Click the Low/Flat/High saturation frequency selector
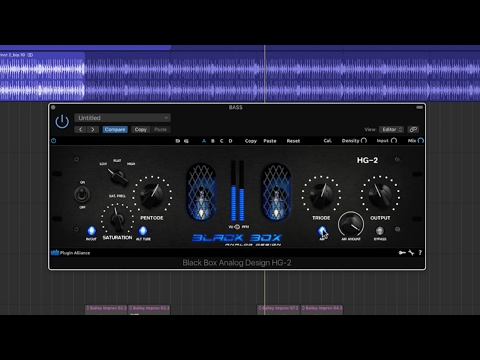The image size is (480, 360). (117, 177)
